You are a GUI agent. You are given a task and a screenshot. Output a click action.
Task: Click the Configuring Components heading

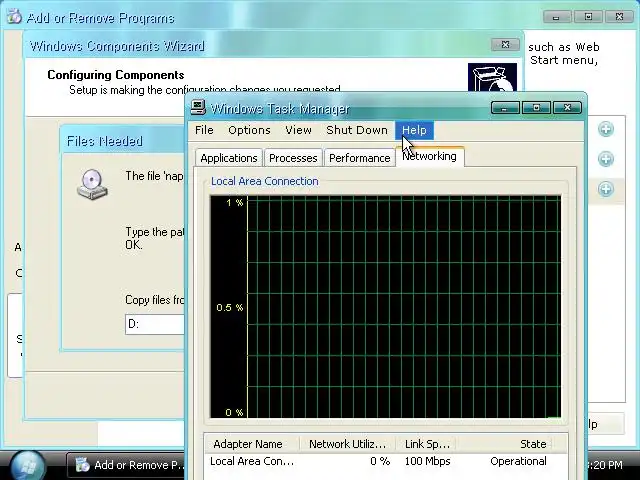tap(116, 75)
